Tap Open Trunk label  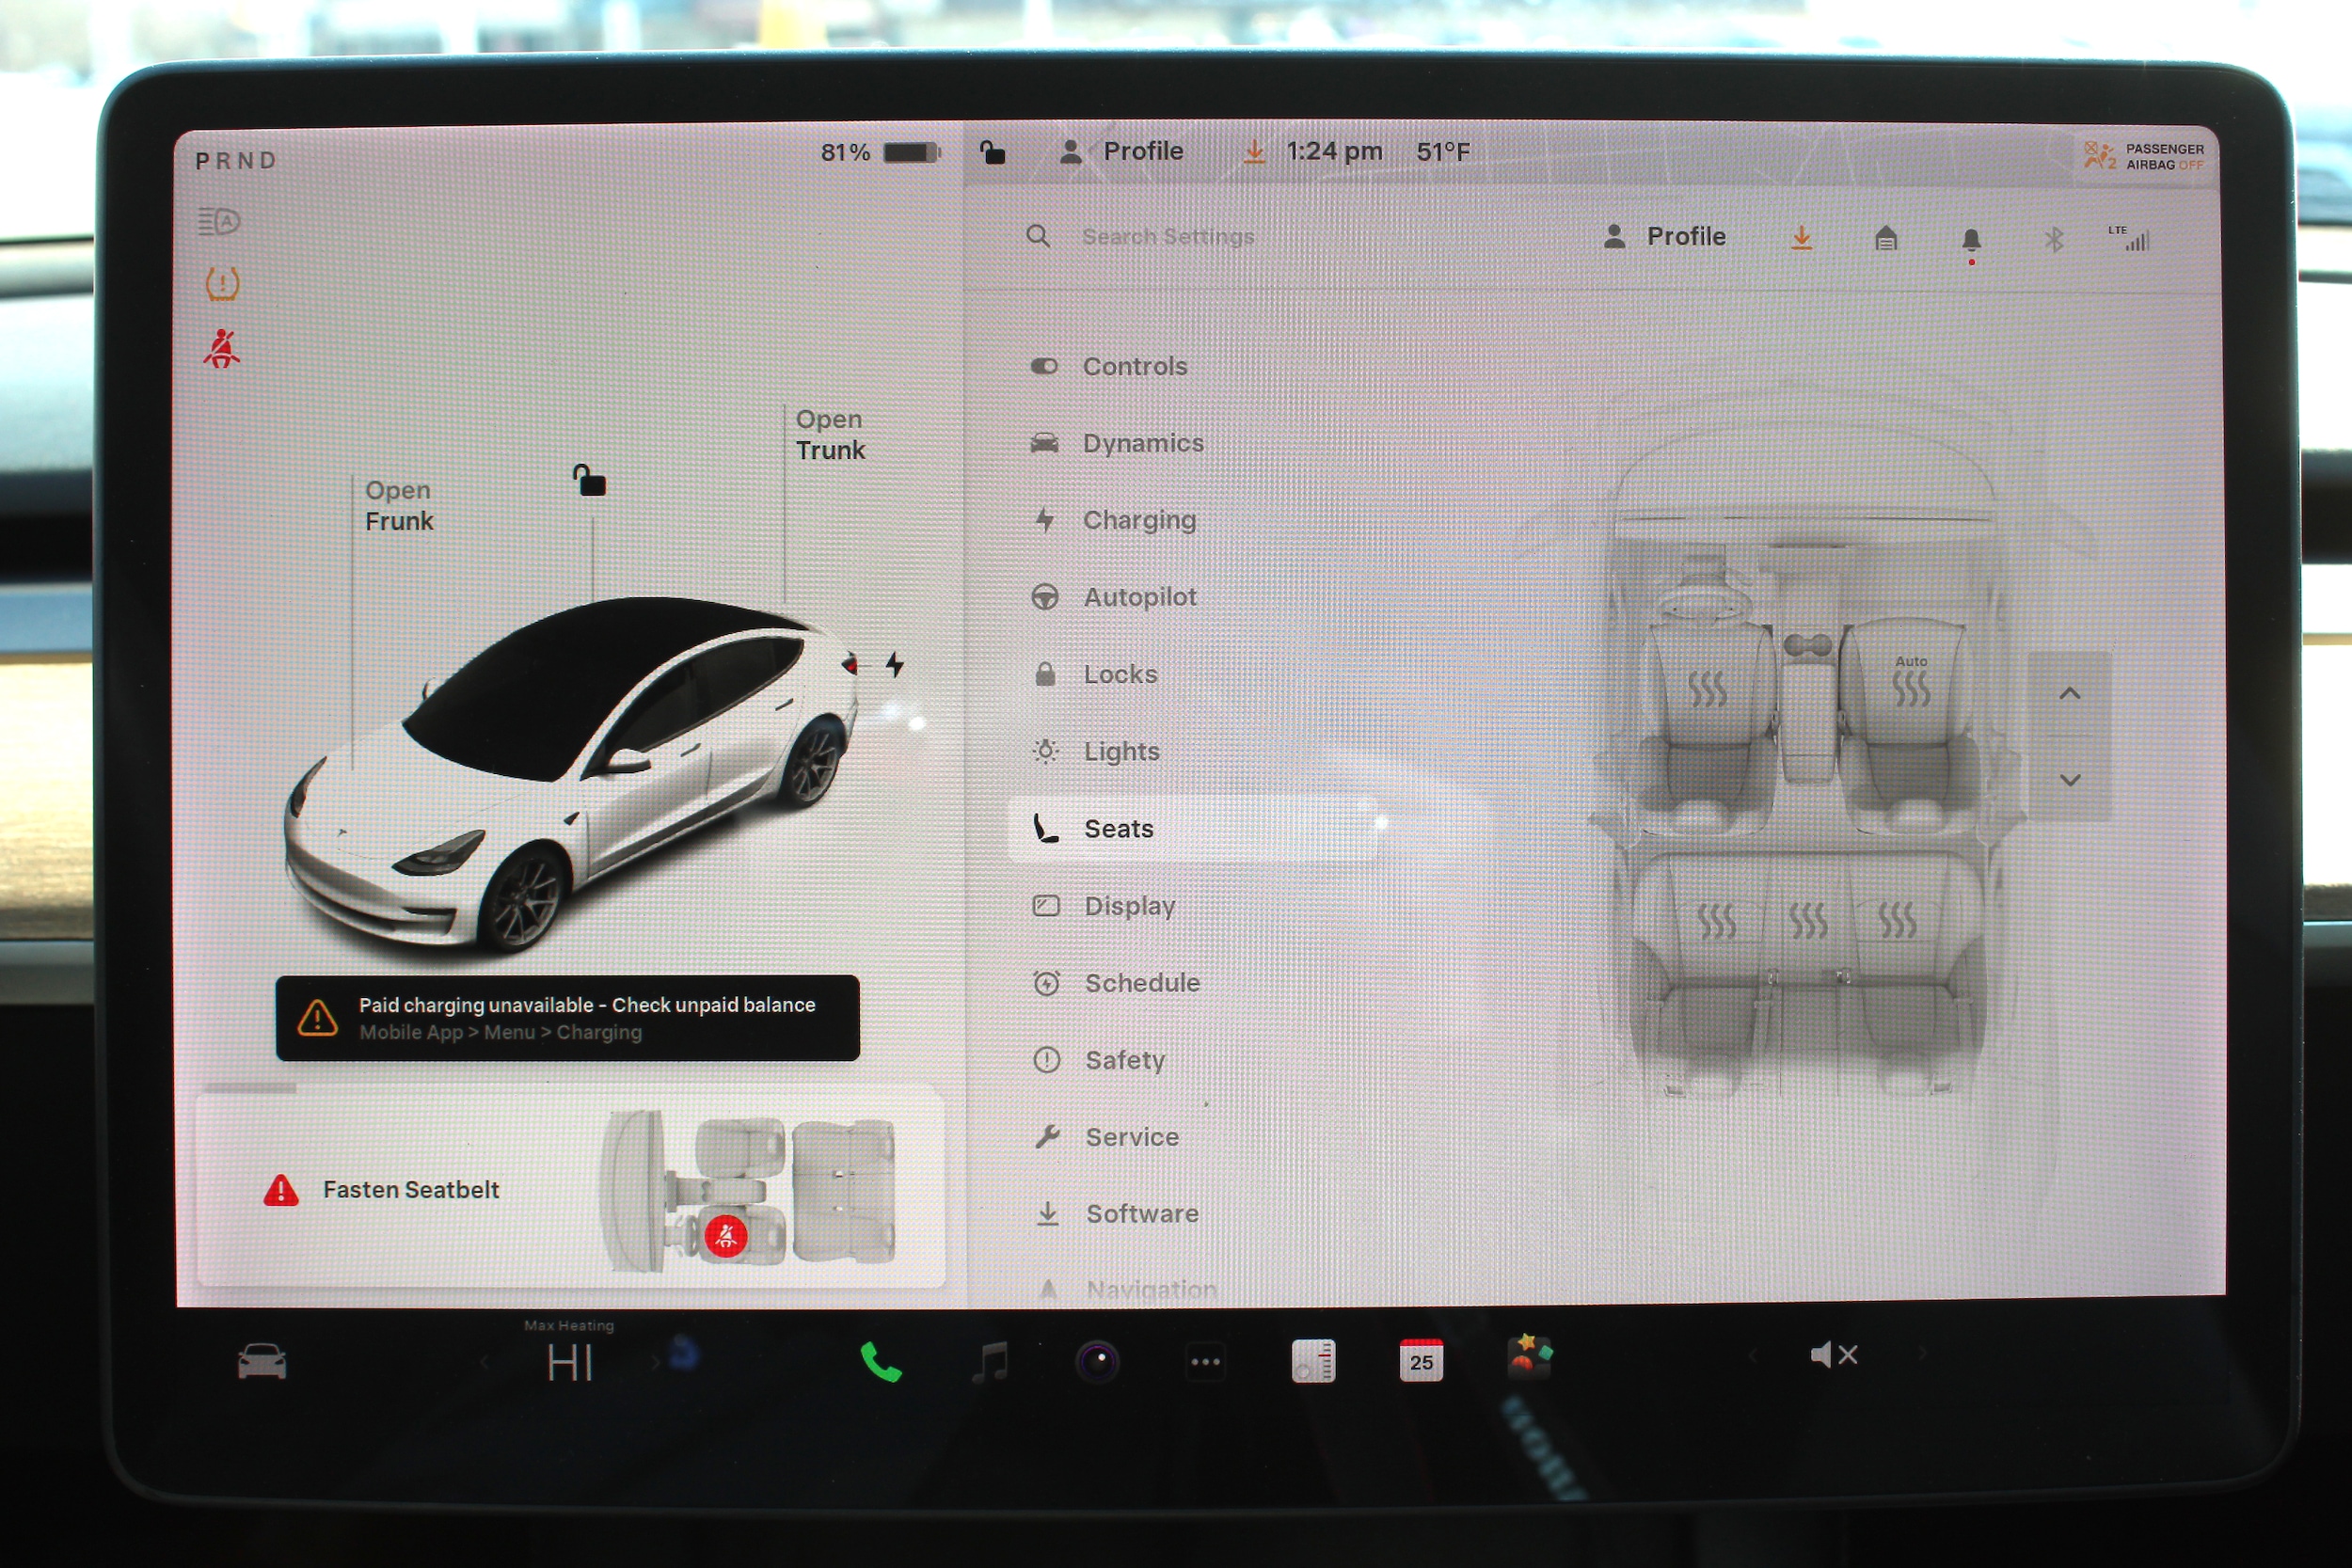[829, 435]
